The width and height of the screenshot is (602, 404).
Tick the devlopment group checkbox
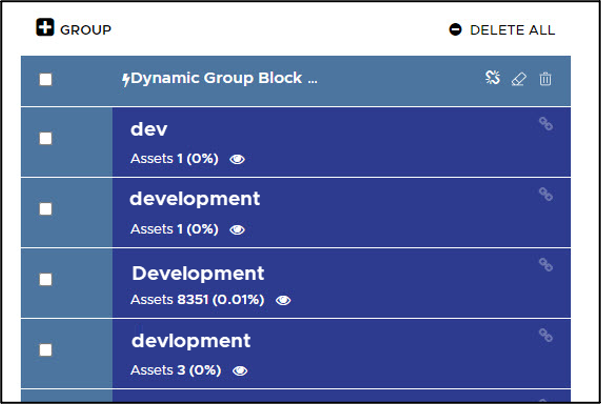click(46, 350)
